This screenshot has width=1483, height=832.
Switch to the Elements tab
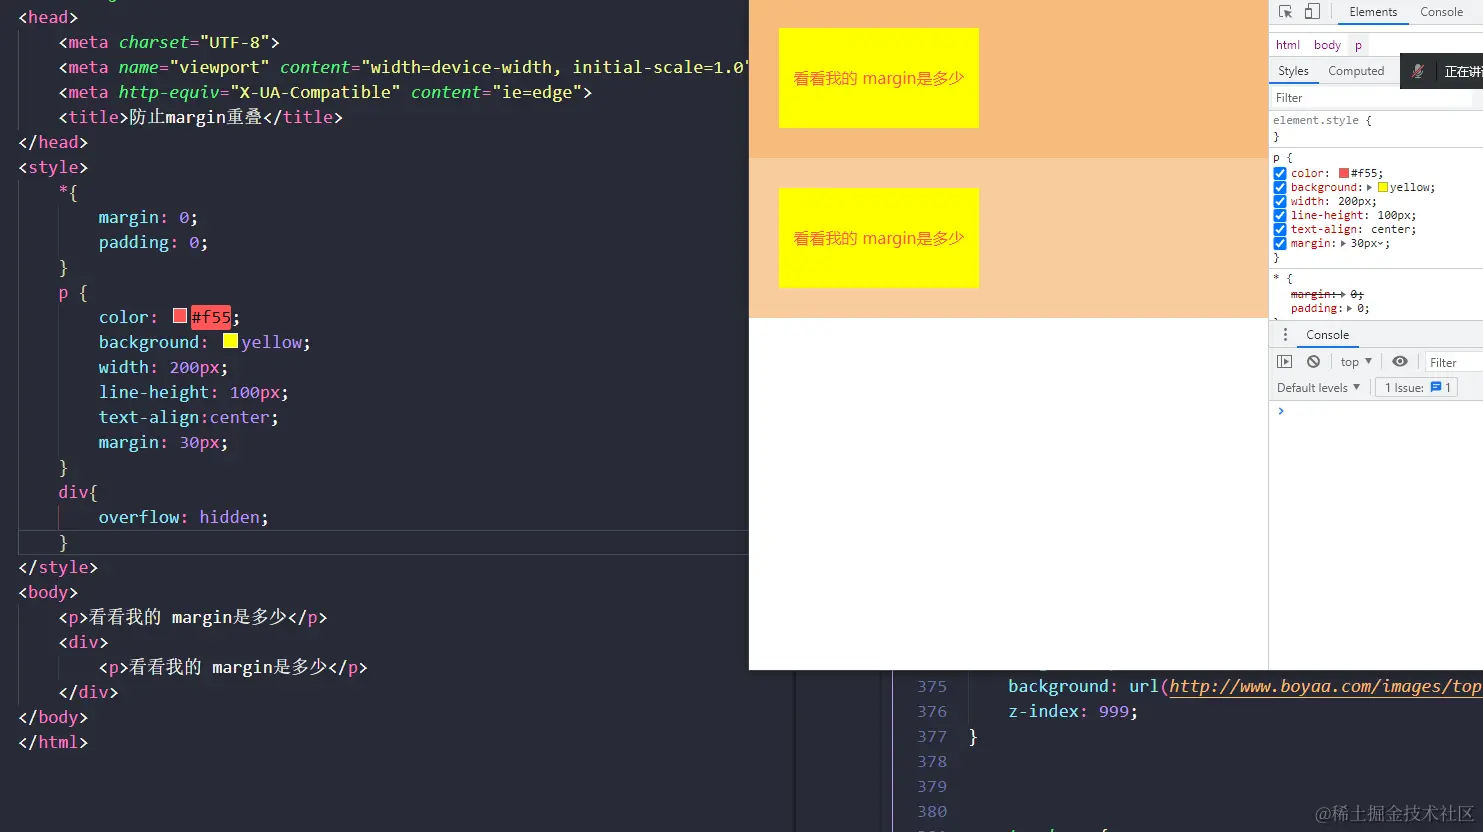tap(1373, 12)
